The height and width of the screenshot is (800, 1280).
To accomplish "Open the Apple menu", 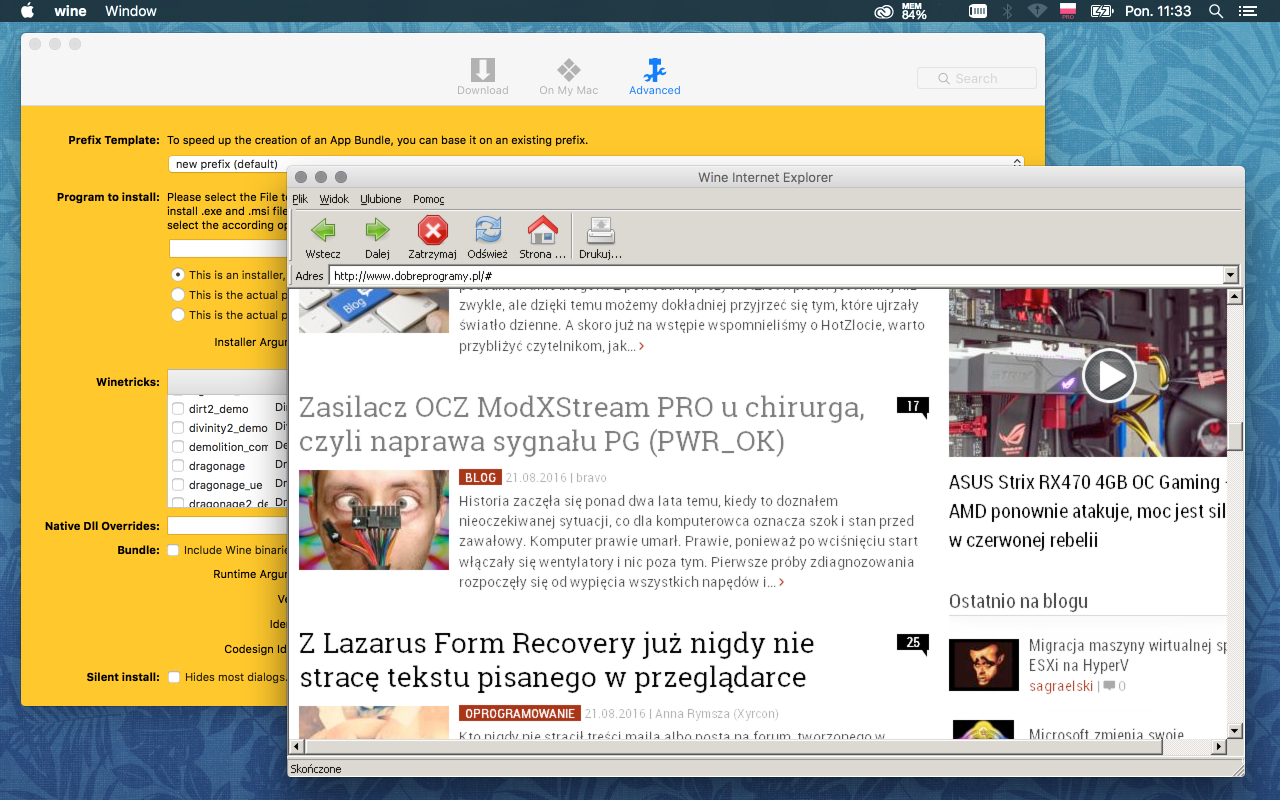I will pyautogui.click(x=27, y=11).
